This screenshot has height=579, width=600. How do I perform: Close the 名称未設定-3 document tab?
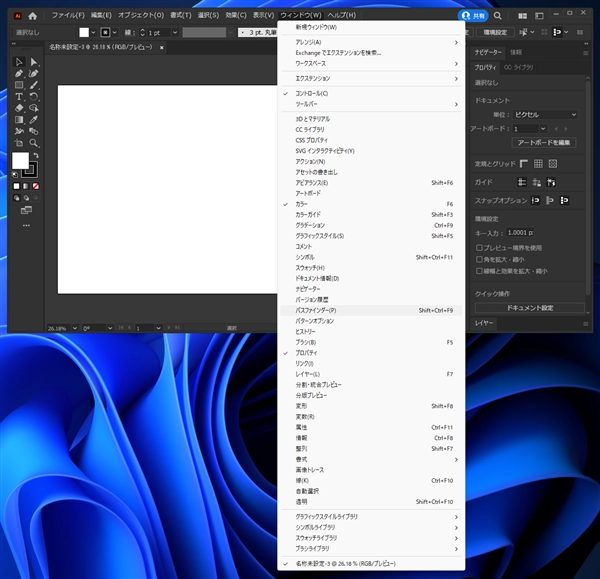point(161,47)
